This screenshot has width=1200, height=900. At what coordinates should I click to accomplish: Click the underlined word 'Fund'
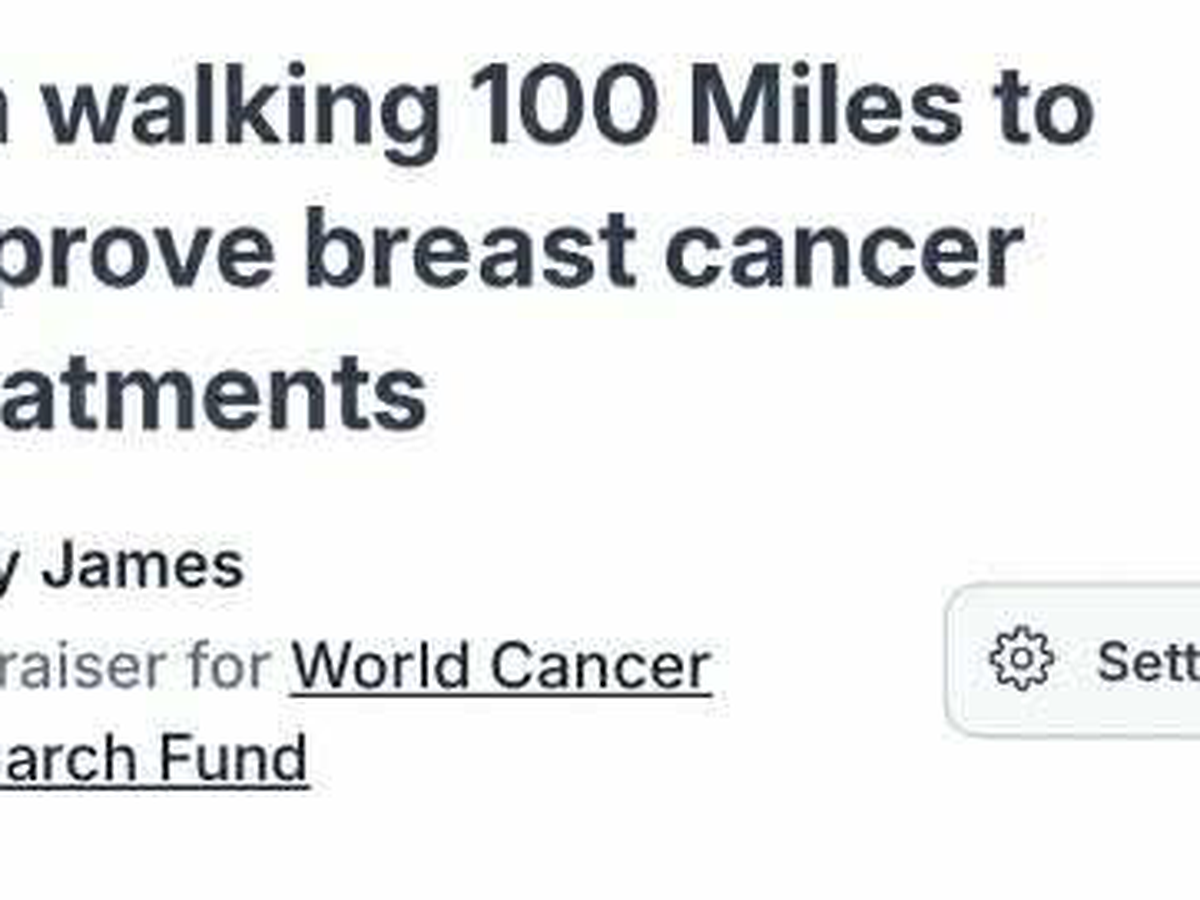pos(233,759)
